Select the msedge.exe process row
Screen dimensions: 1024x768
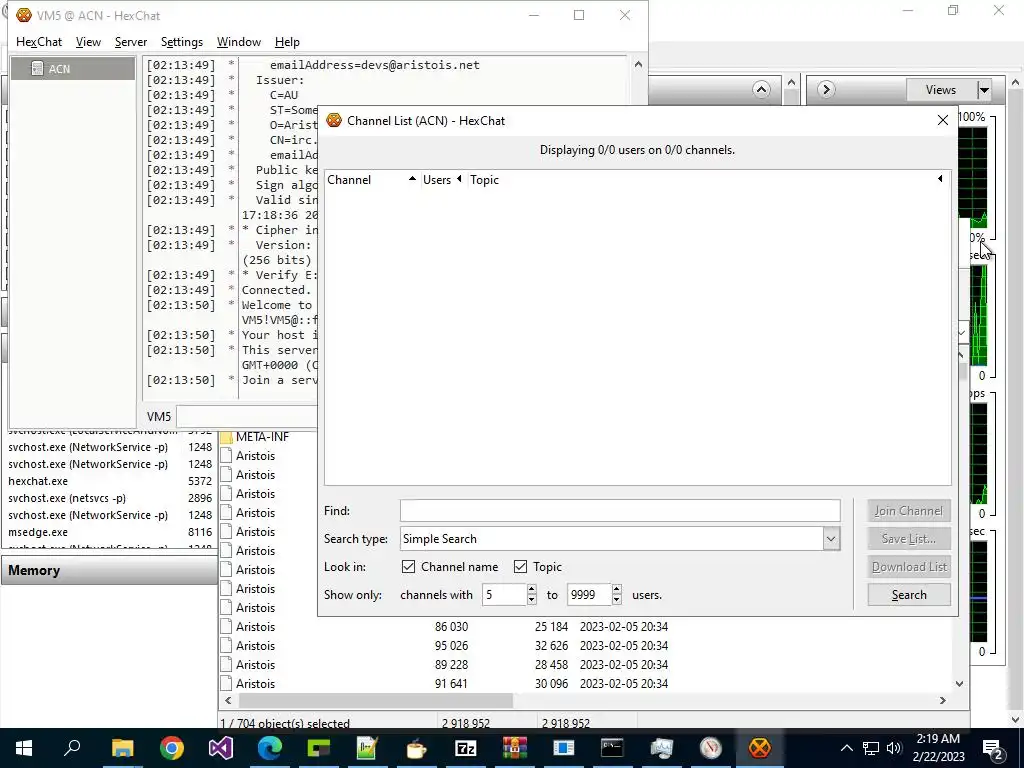click(x=110, y=532)
